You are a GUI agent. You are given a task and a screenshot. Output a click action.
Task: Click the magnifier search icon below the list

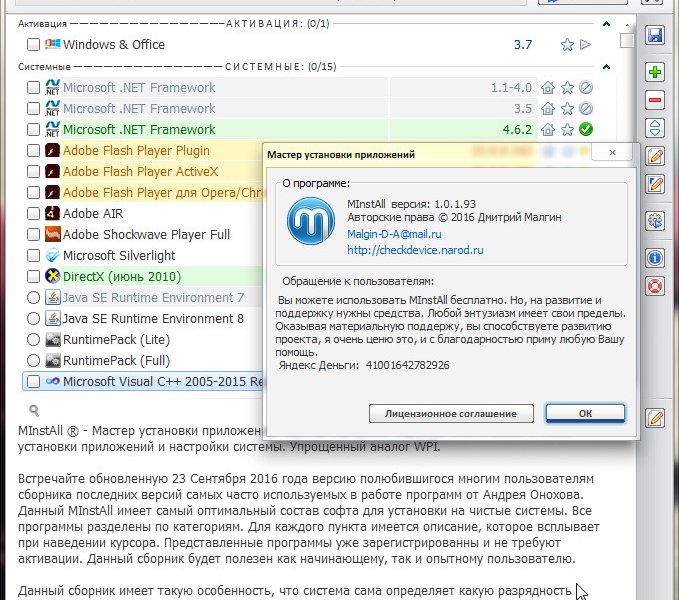tap(34, 410)
